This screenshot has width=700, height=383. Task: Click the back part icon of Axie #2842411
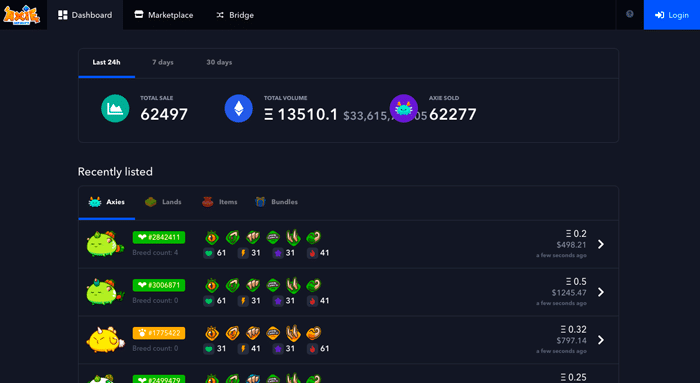click(253, 237)
